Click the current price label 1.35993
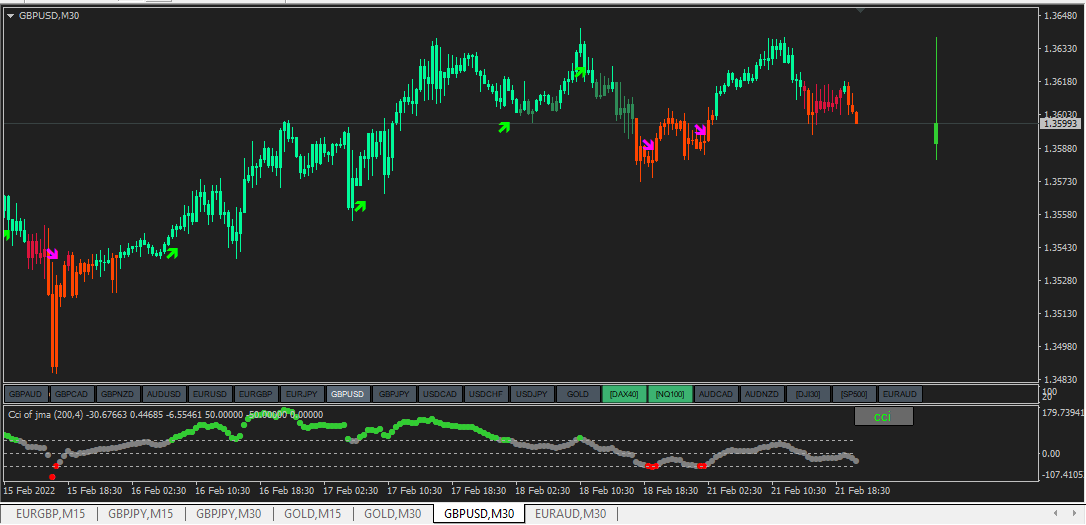 coord(1060,123)
